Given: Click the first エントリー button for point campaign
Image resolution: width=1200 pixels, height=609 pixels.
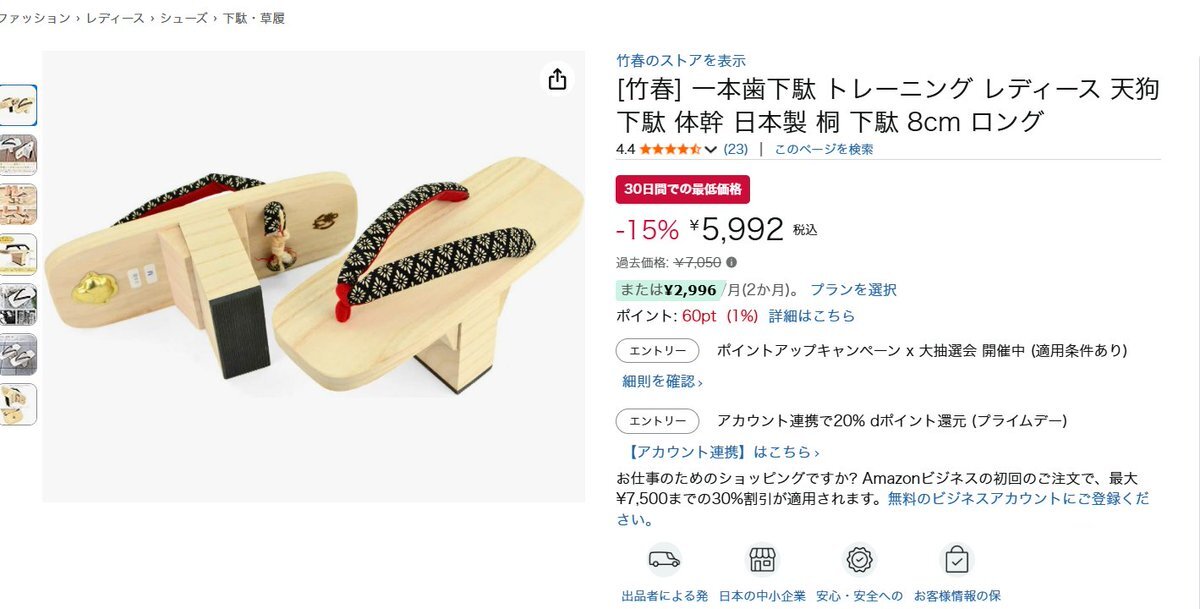Looking at the screenshot, I should click(x=657, y=351).
